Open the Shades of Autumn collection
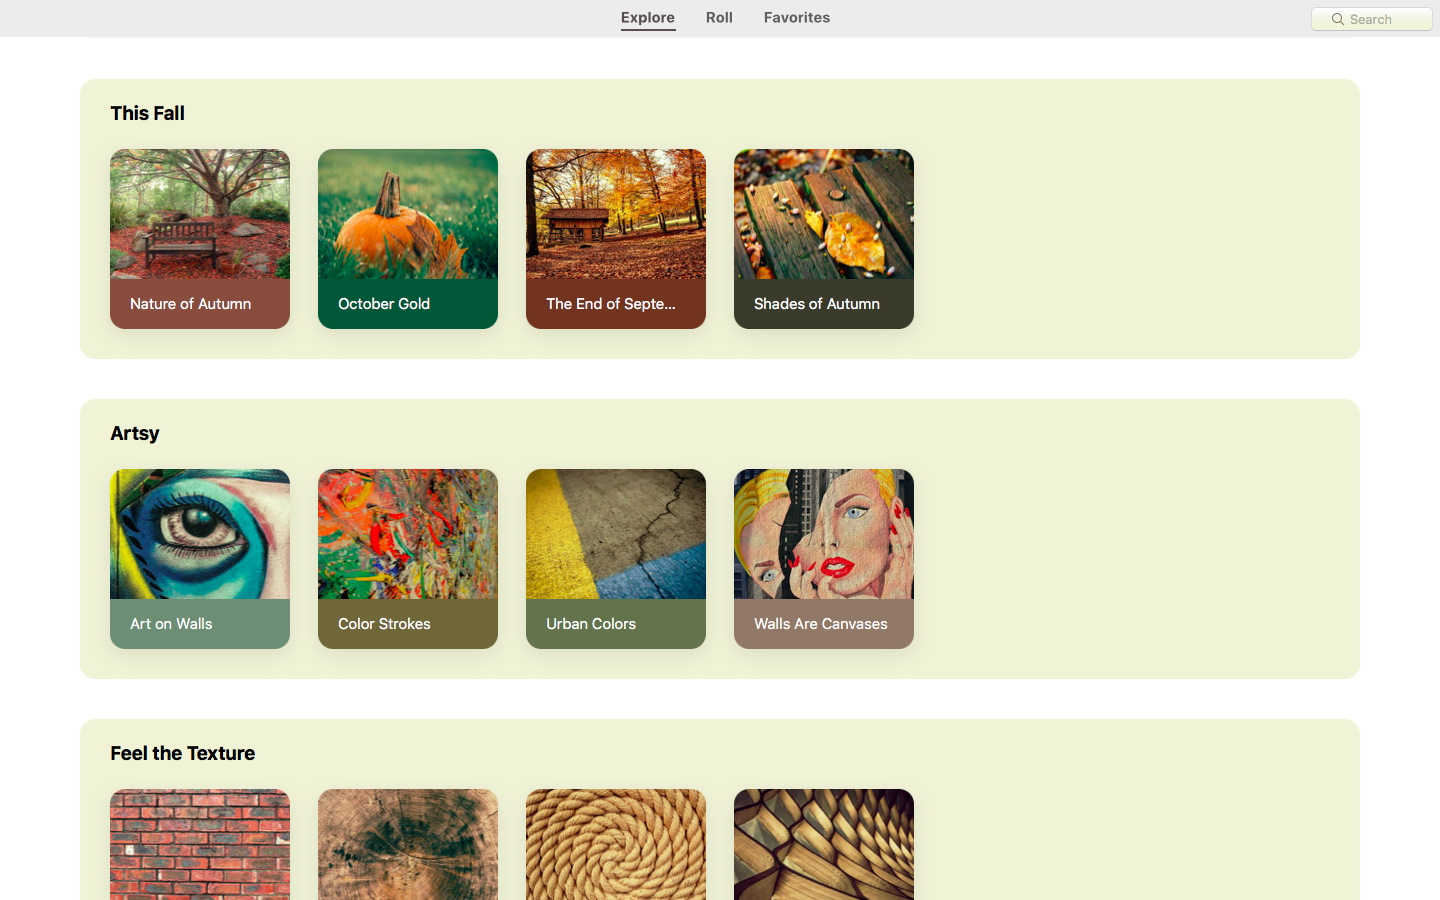This screenshot has height=900, width=1440. 824,239
